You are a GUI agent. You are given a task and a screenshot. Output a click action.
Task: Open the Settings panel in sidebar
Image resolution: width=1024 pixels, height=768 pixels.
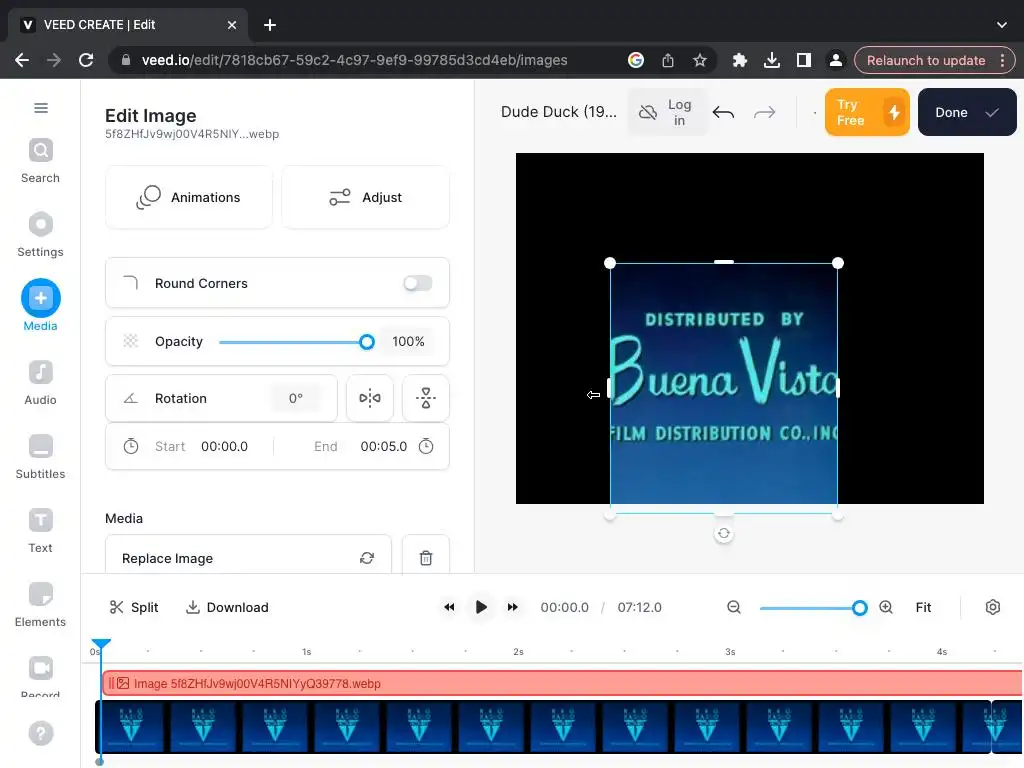click(40, 235)
